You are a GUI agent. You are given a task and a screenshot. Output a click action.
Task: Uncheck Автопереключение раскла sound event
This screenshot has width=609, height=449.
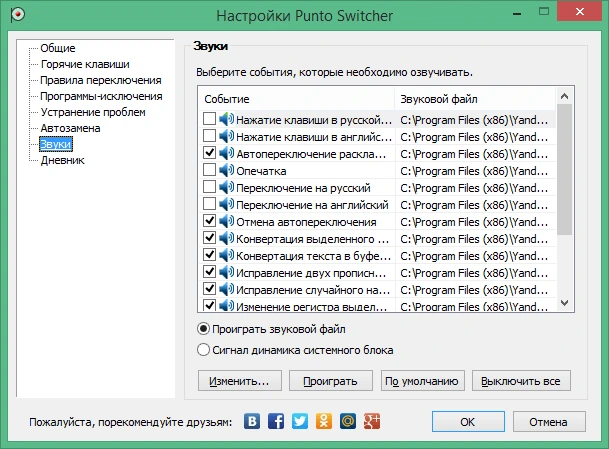209,153
